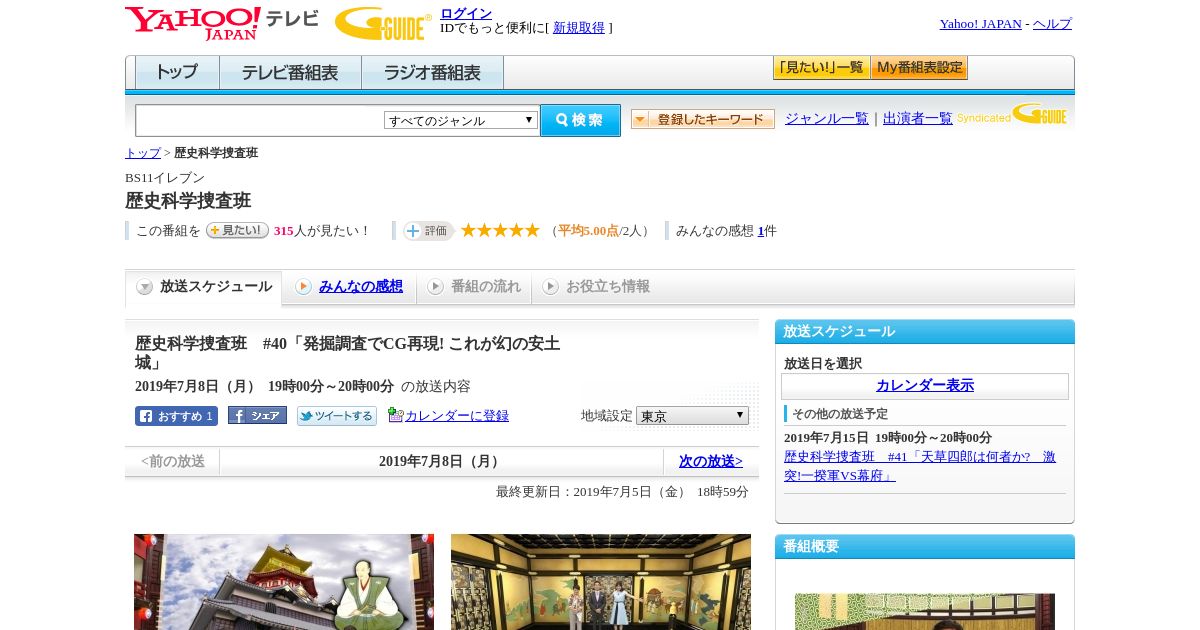Image resolution: width=1200 pixels, height=630 pixels.
Task: Switch to みんなの感想 tab
Action: [x=361, y=287]
